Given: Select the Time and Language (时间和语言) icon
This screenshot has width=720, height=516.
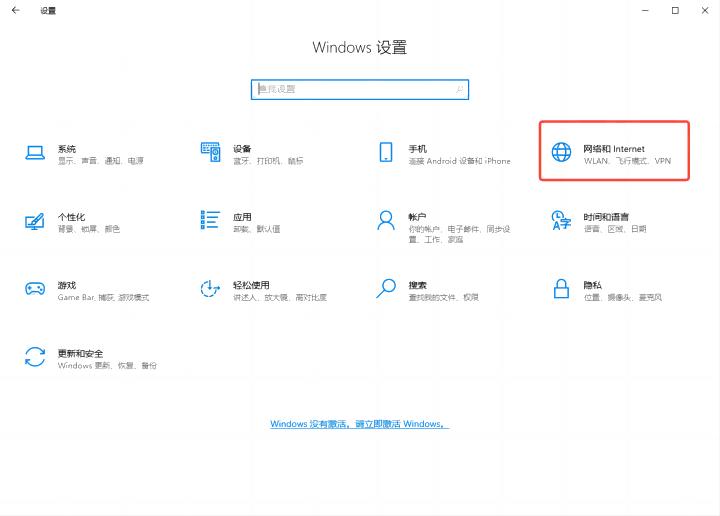Looking at the screenshot, I should 562,220.
